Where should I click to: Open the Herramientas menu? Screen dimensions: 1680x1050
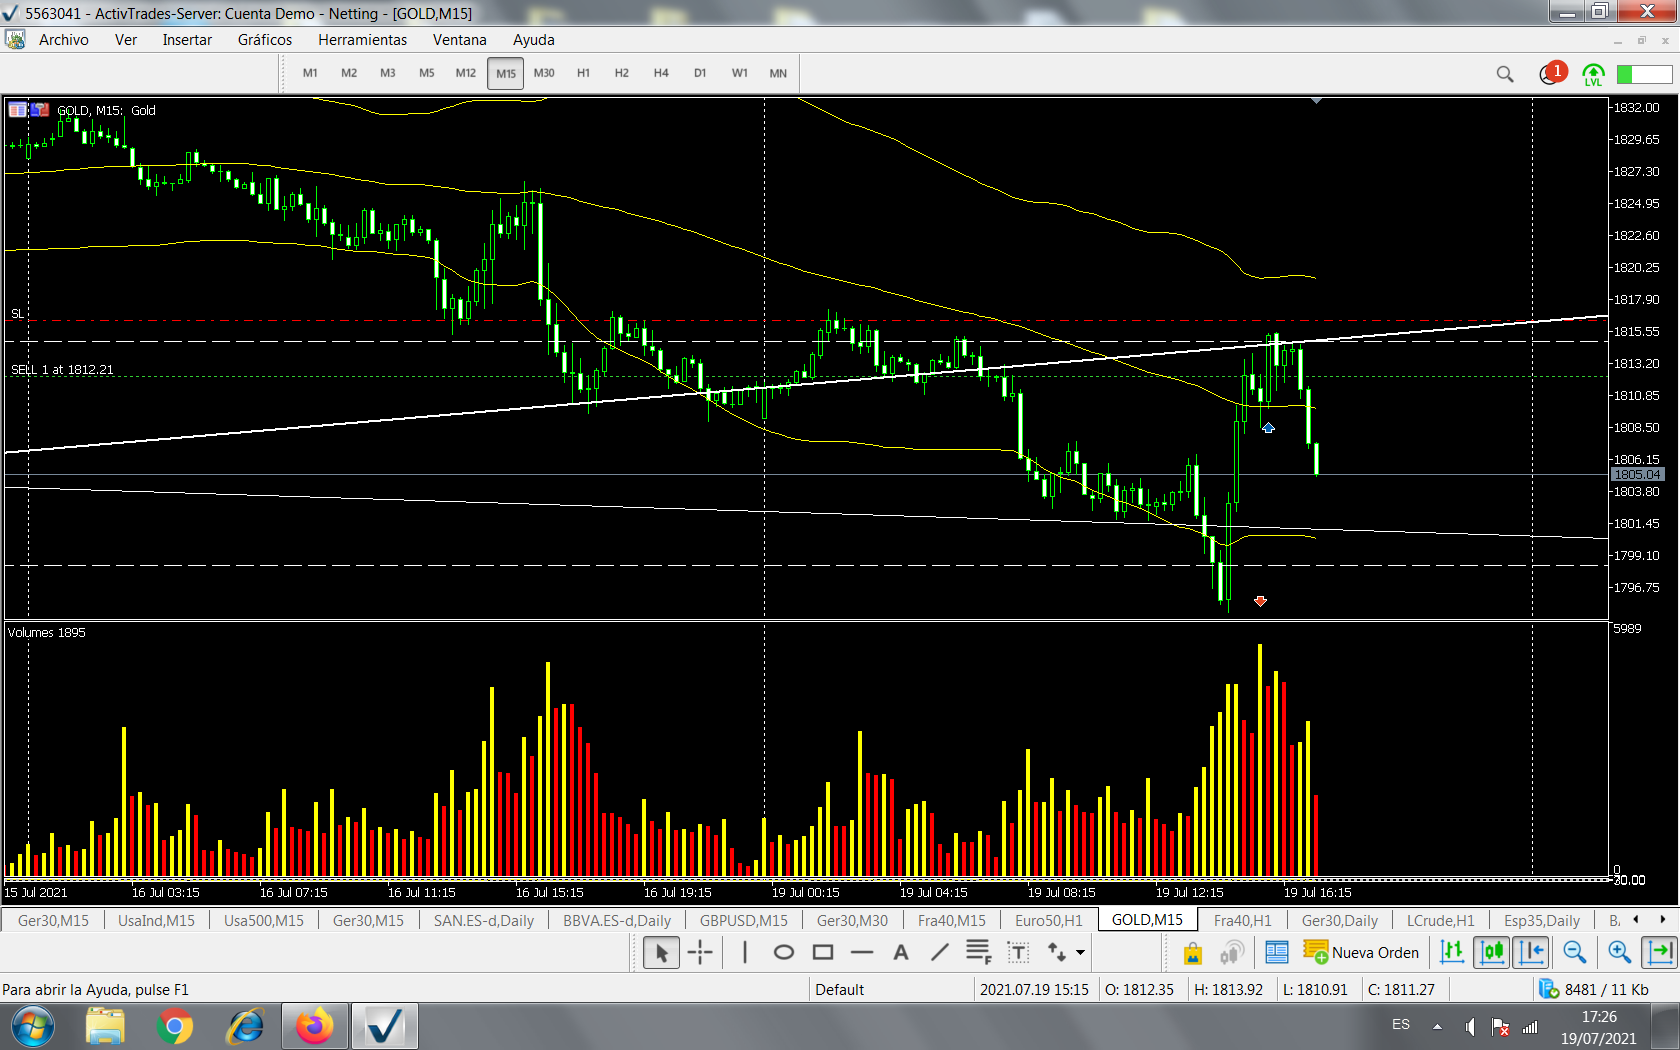pyautogui.click(x=362, y=40)
